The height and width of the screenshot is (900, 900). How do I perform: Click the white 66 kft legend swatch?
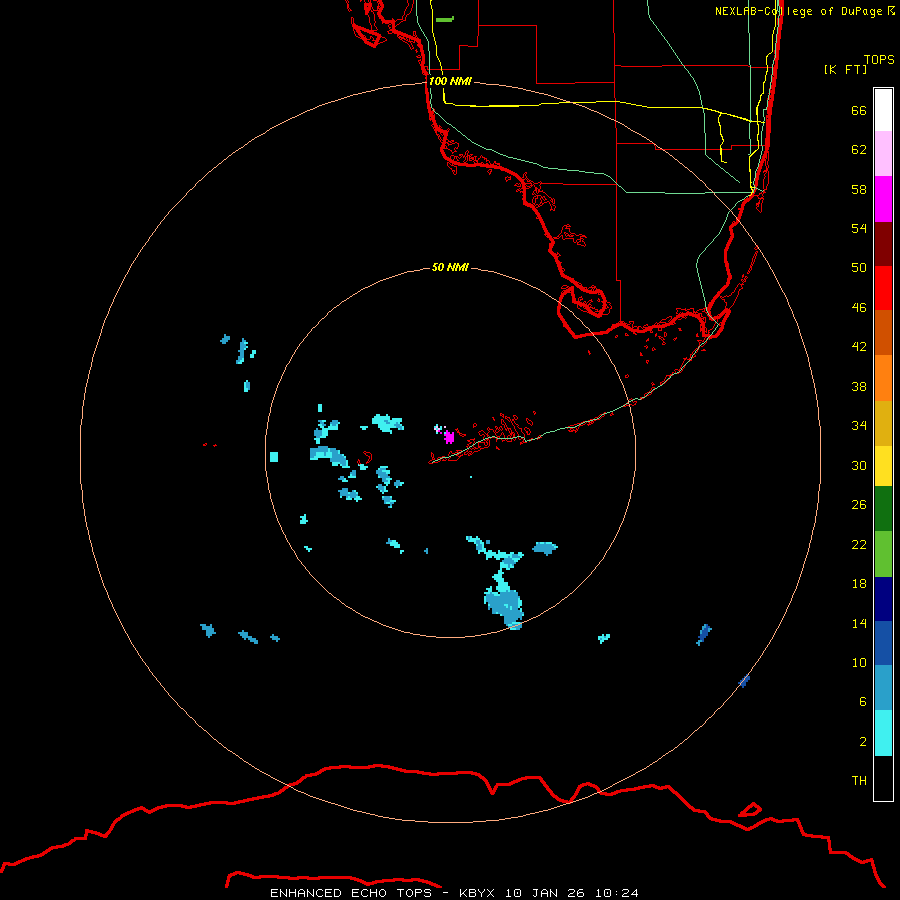pos(883,110)
